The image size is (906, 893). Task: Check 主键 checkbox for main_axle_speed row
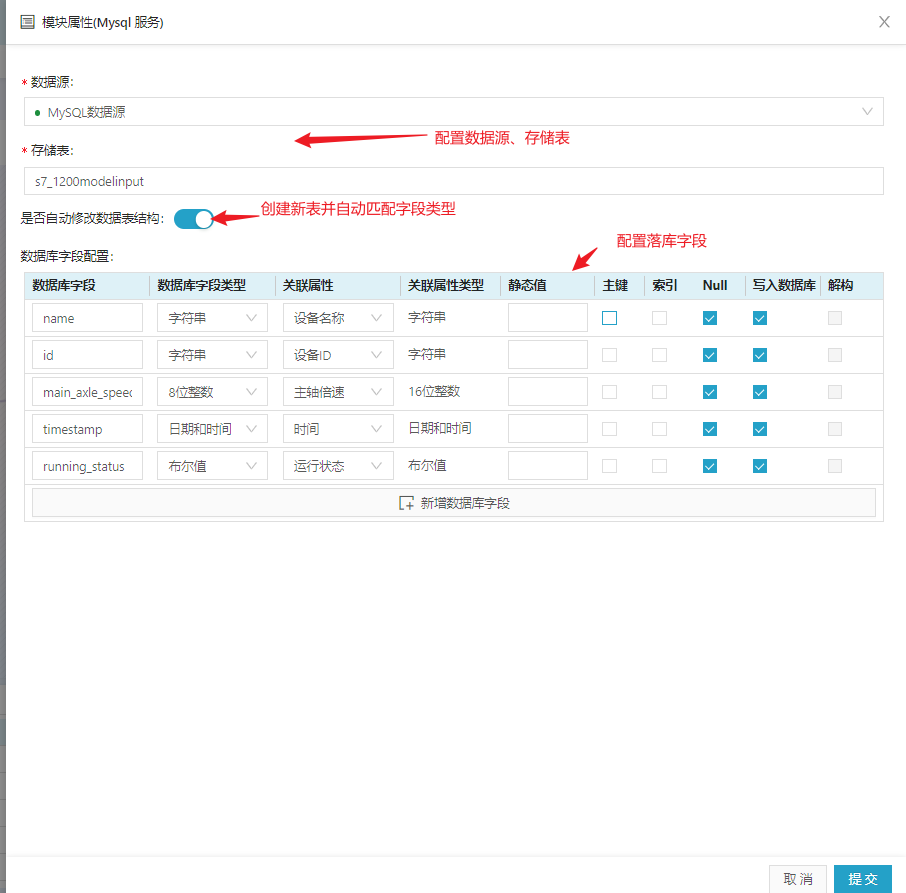pyautogui.click(x=609, y=392)
